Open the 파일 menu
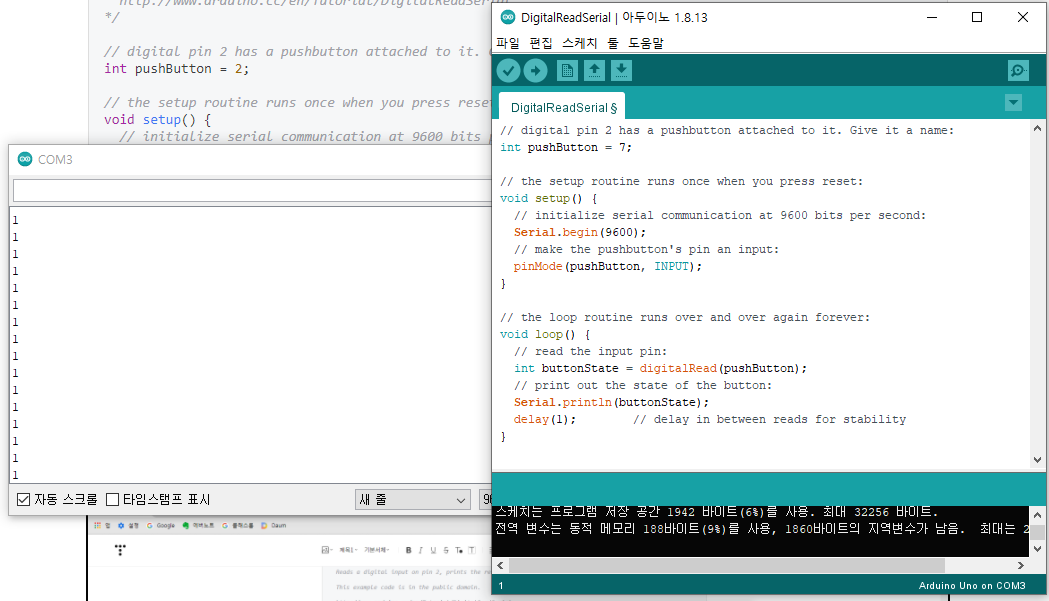 pyautogui.click(x=508, y=43)
